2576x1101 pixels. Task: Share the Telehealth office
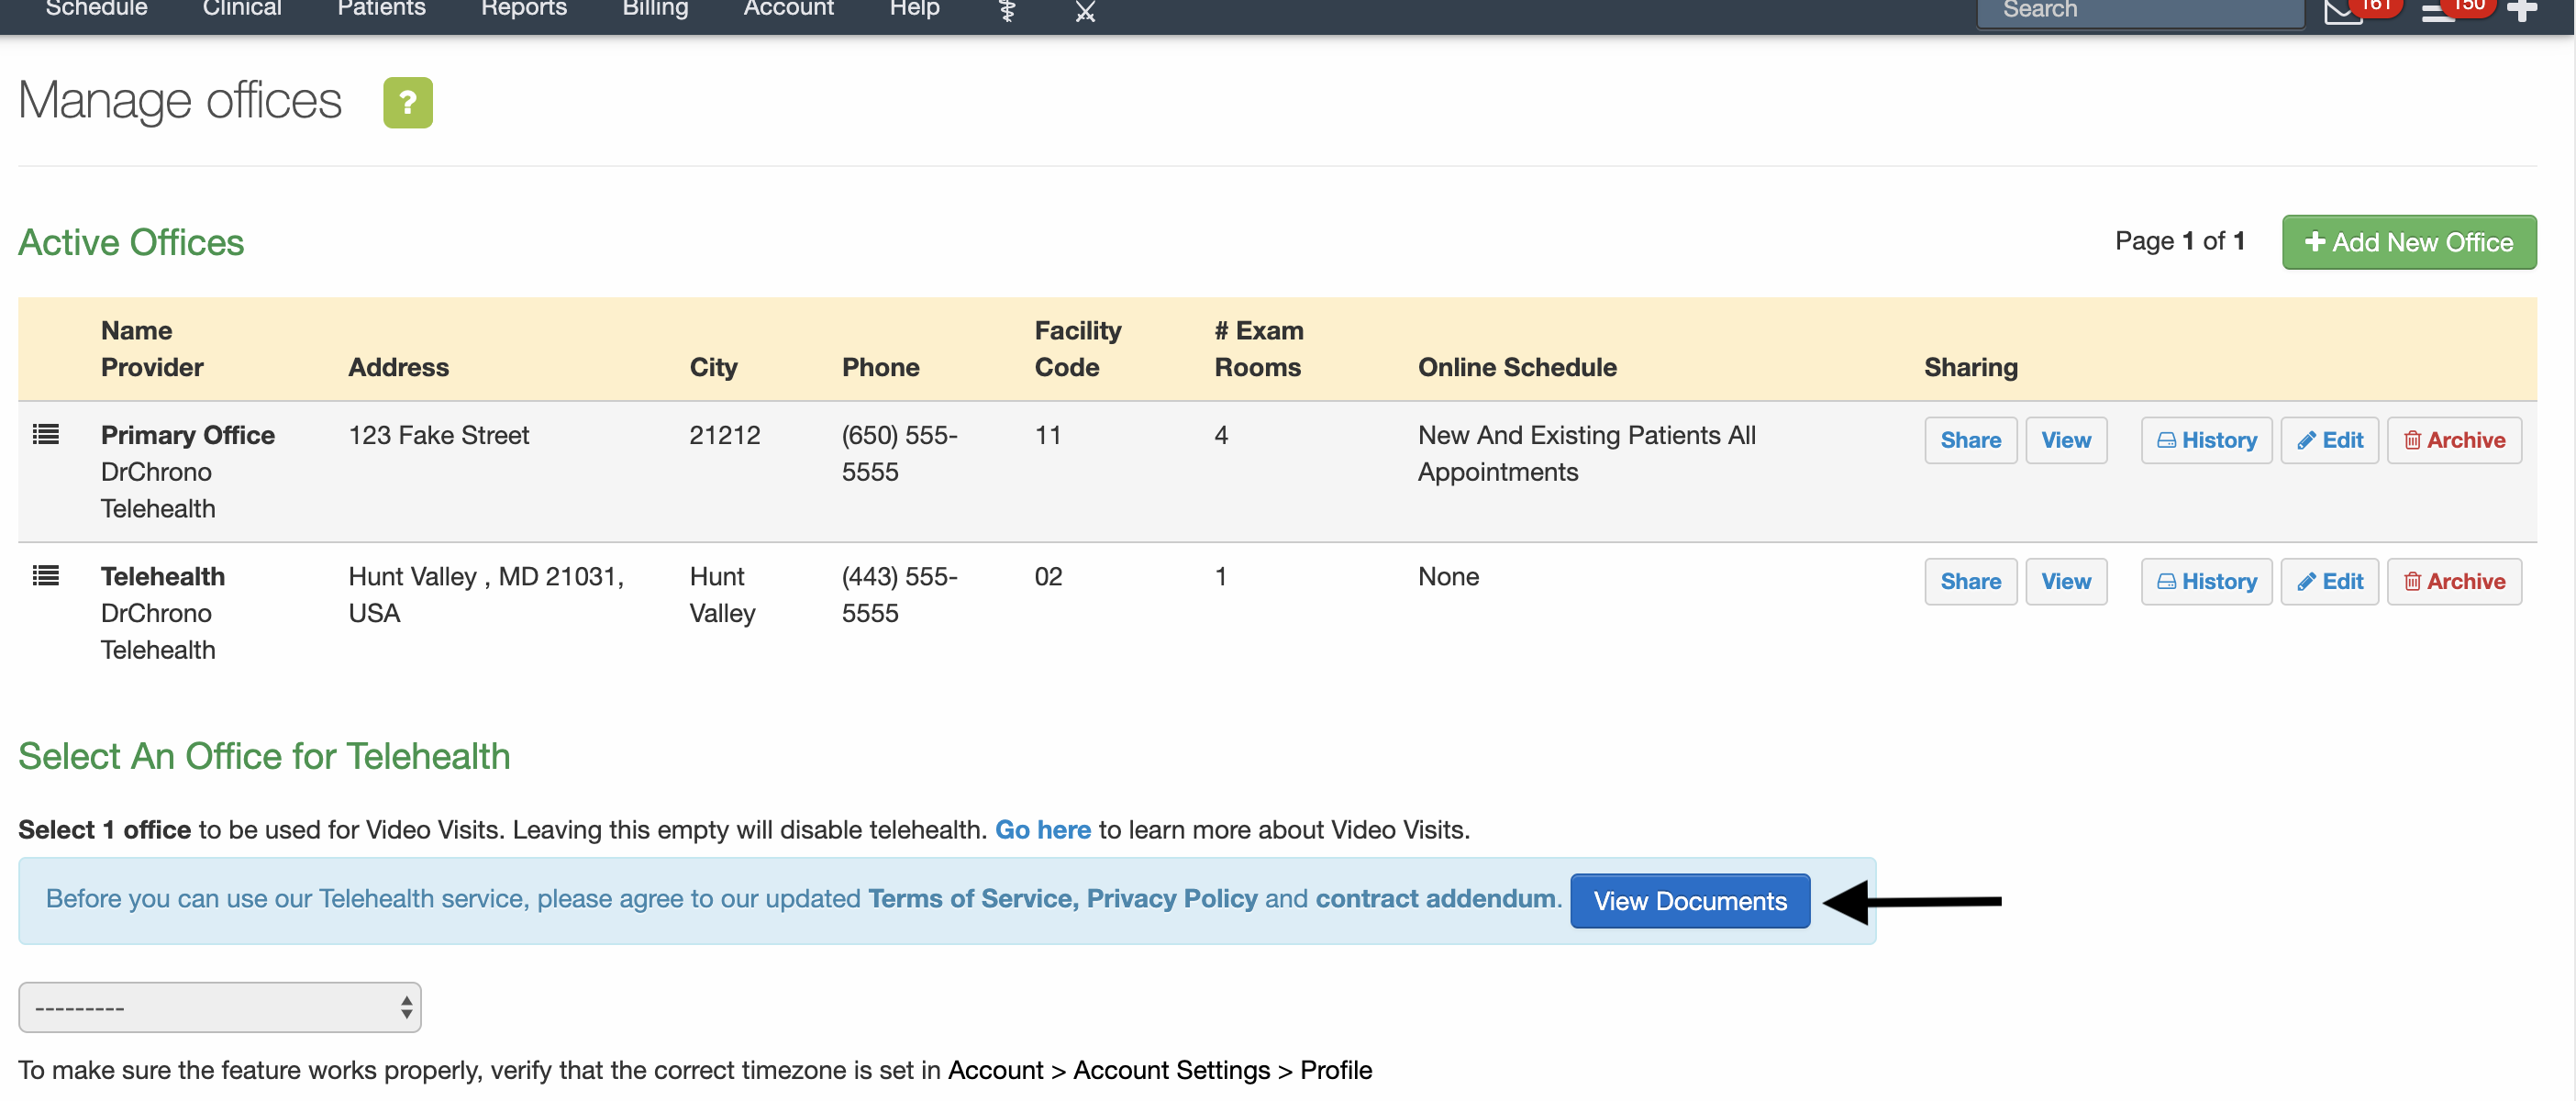click(1970, 581)
